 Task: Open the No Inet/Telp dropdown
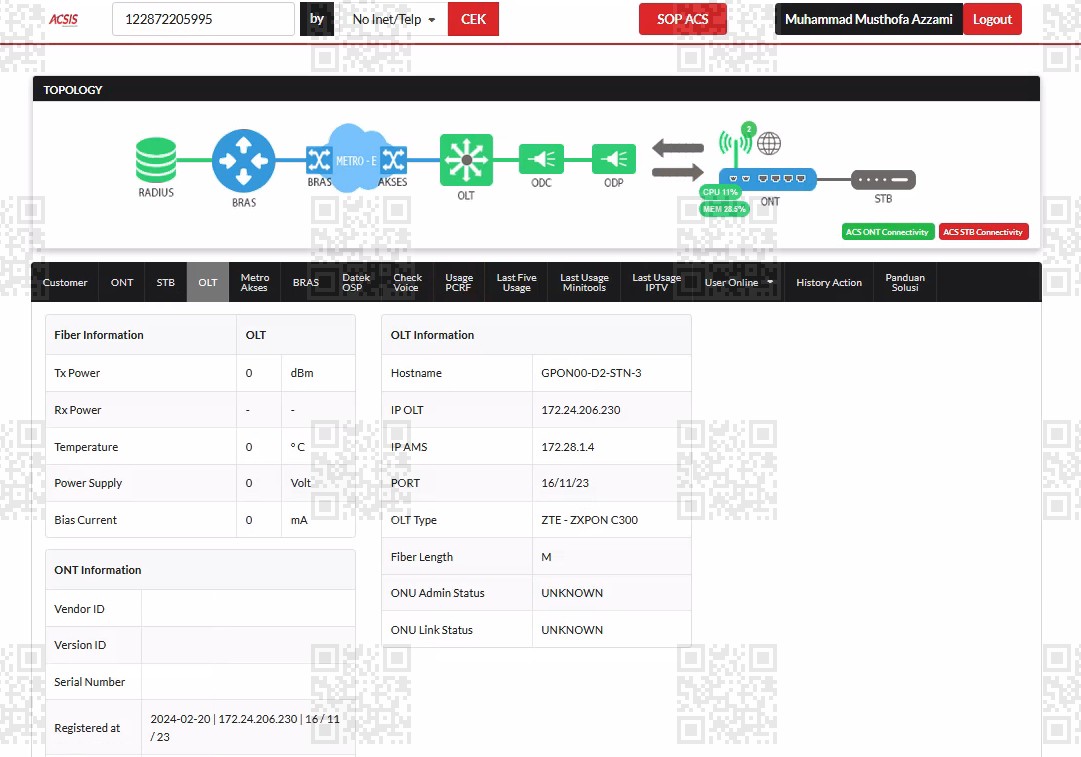pos(393,19)
